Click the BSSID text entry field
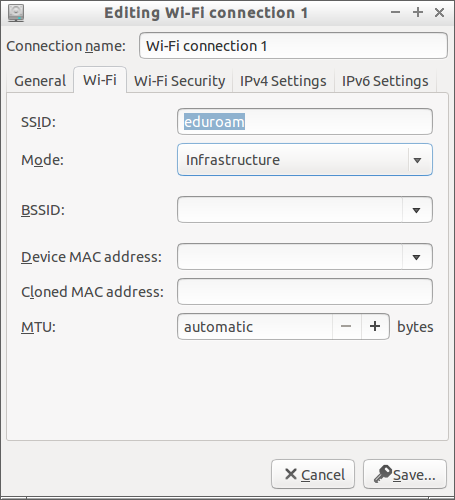The height and width of the screenshot is (500, 455). point(290,210)
